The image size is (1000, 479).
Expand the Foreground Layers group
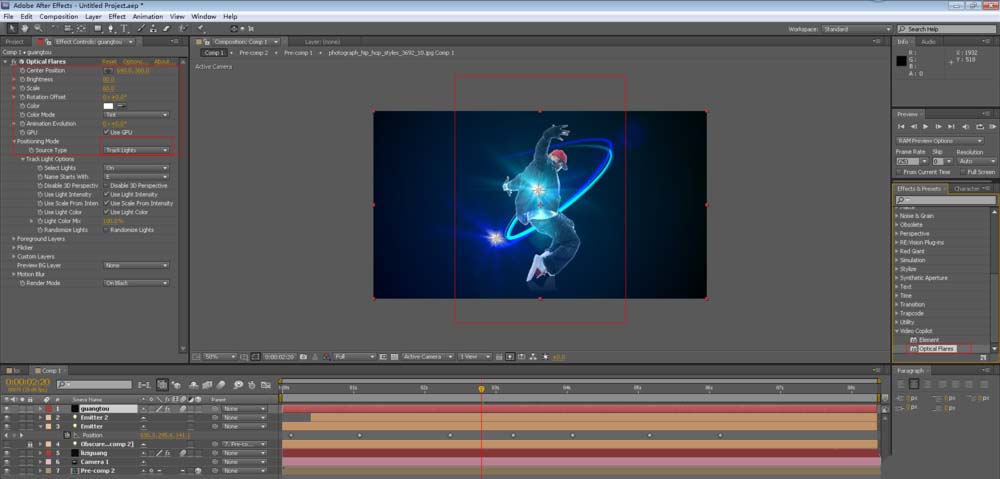pos(14,238)
